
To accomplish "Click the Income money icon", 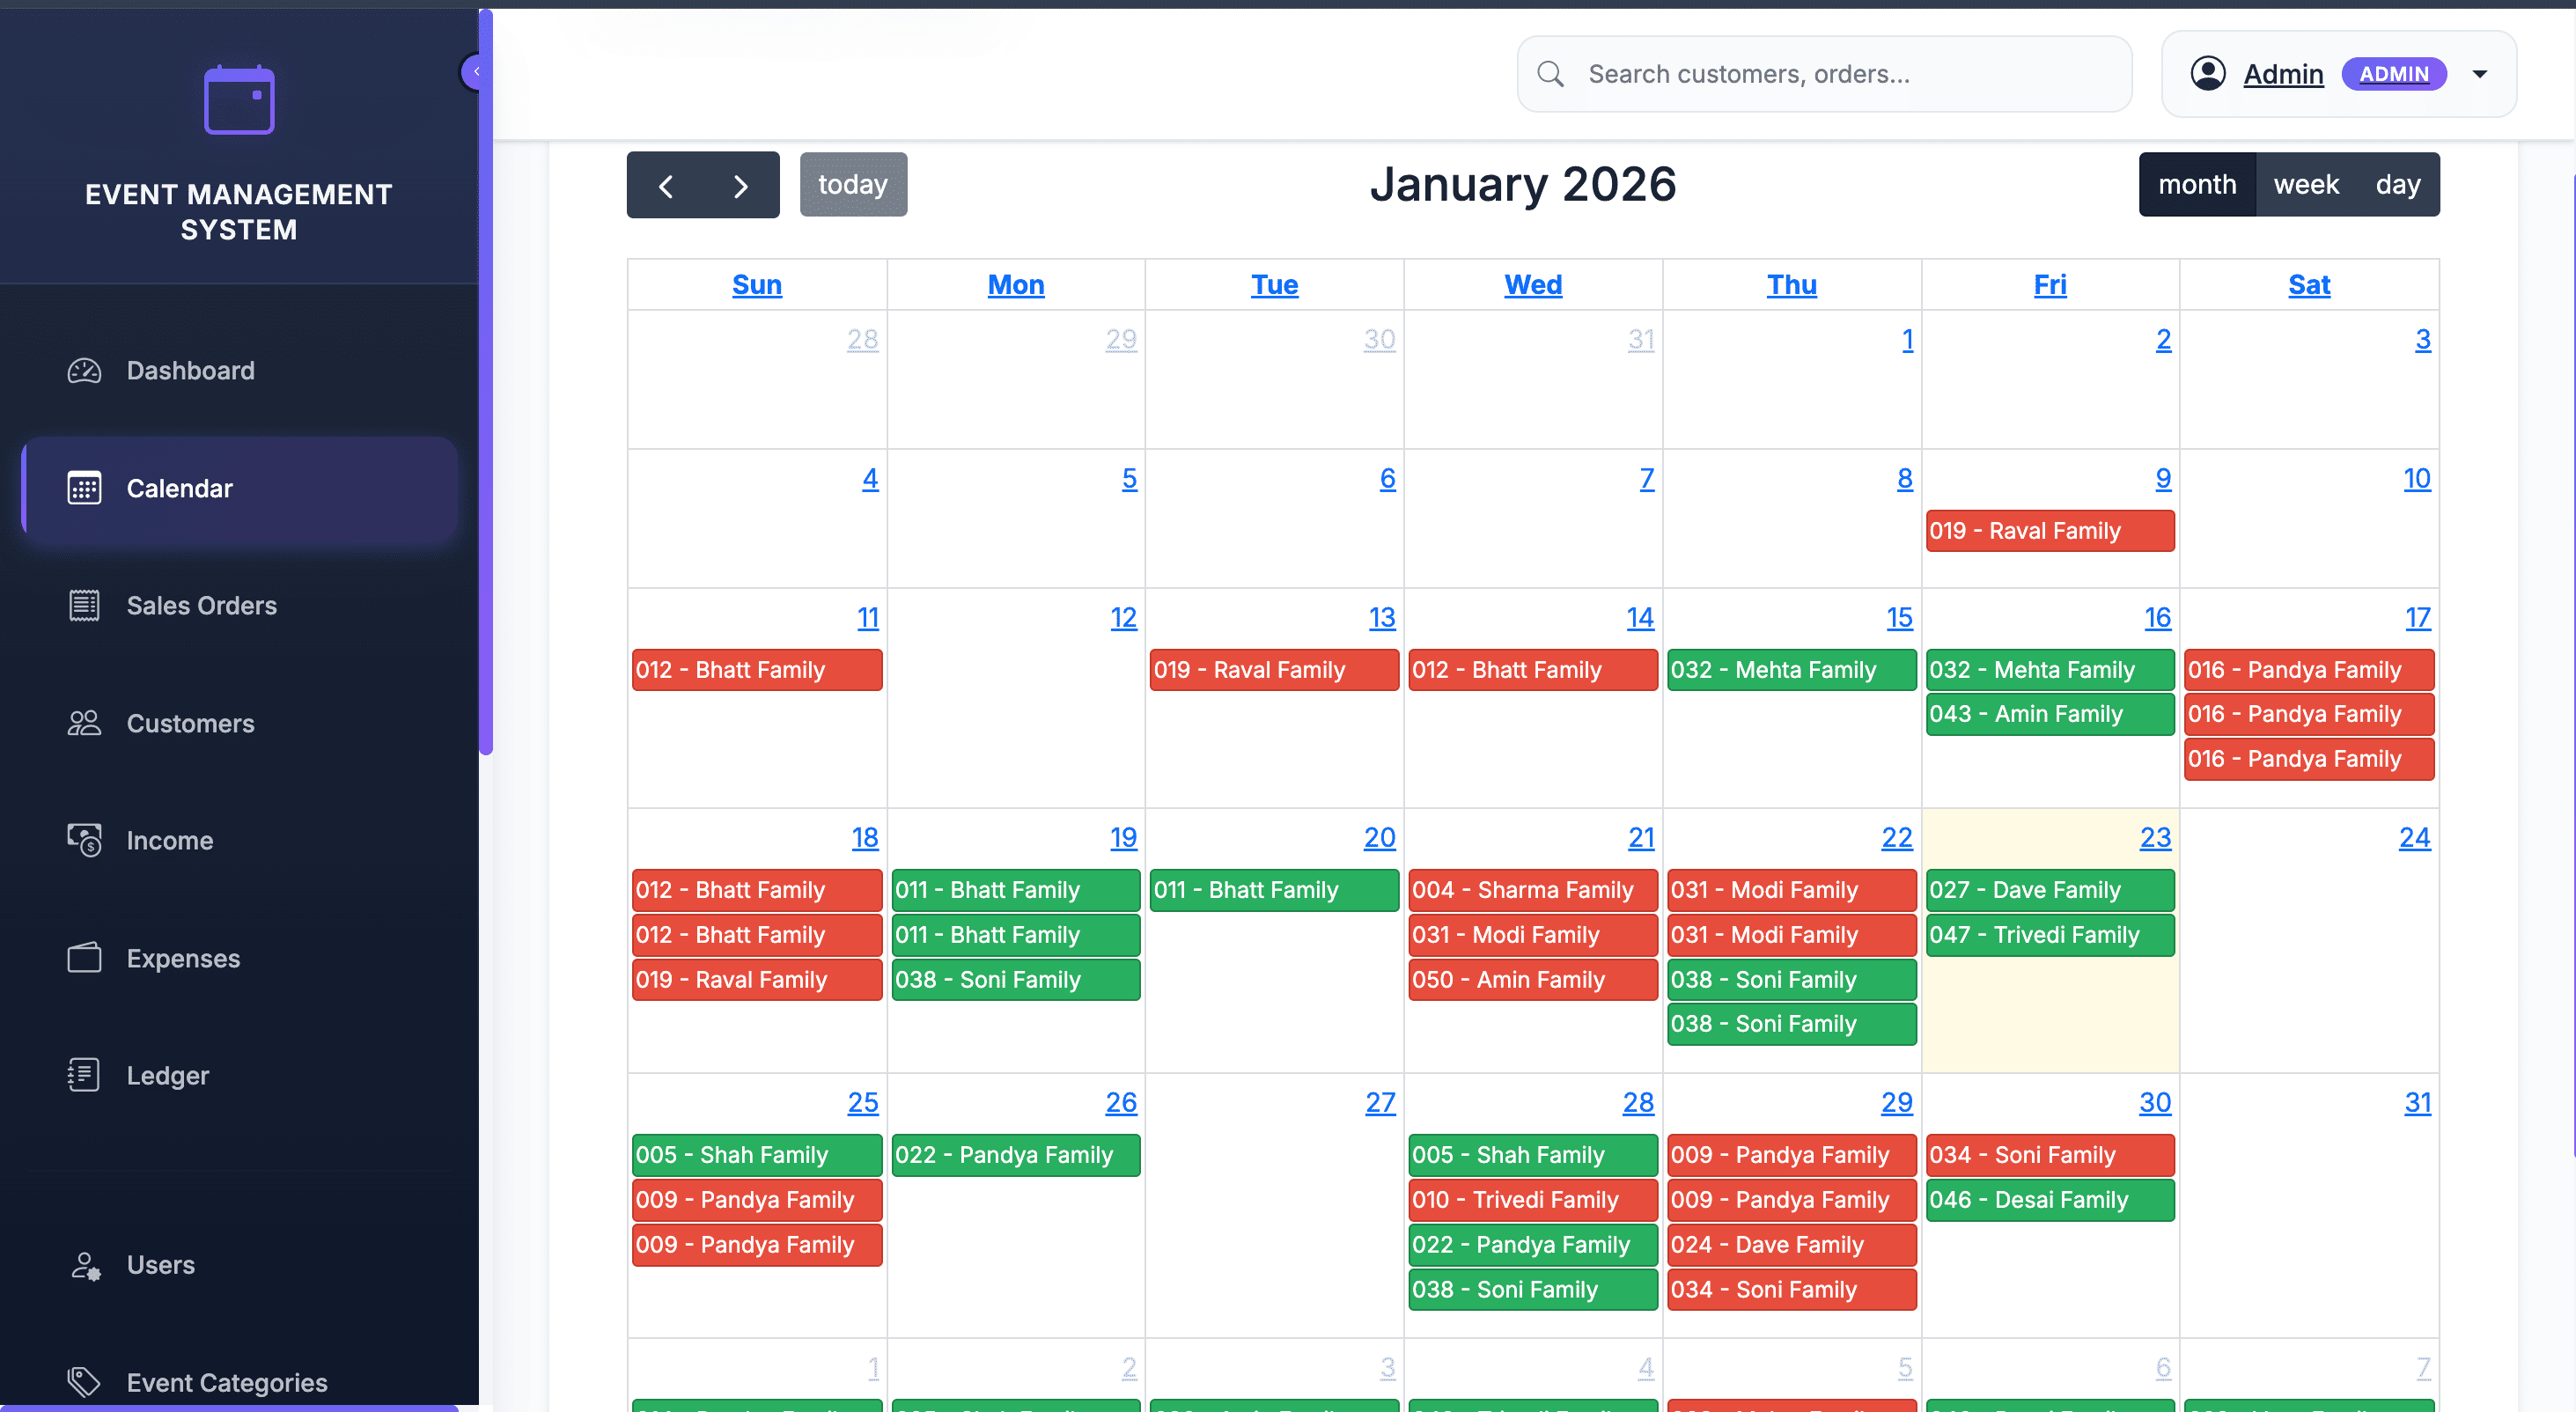I will click(x=84, y=841).
